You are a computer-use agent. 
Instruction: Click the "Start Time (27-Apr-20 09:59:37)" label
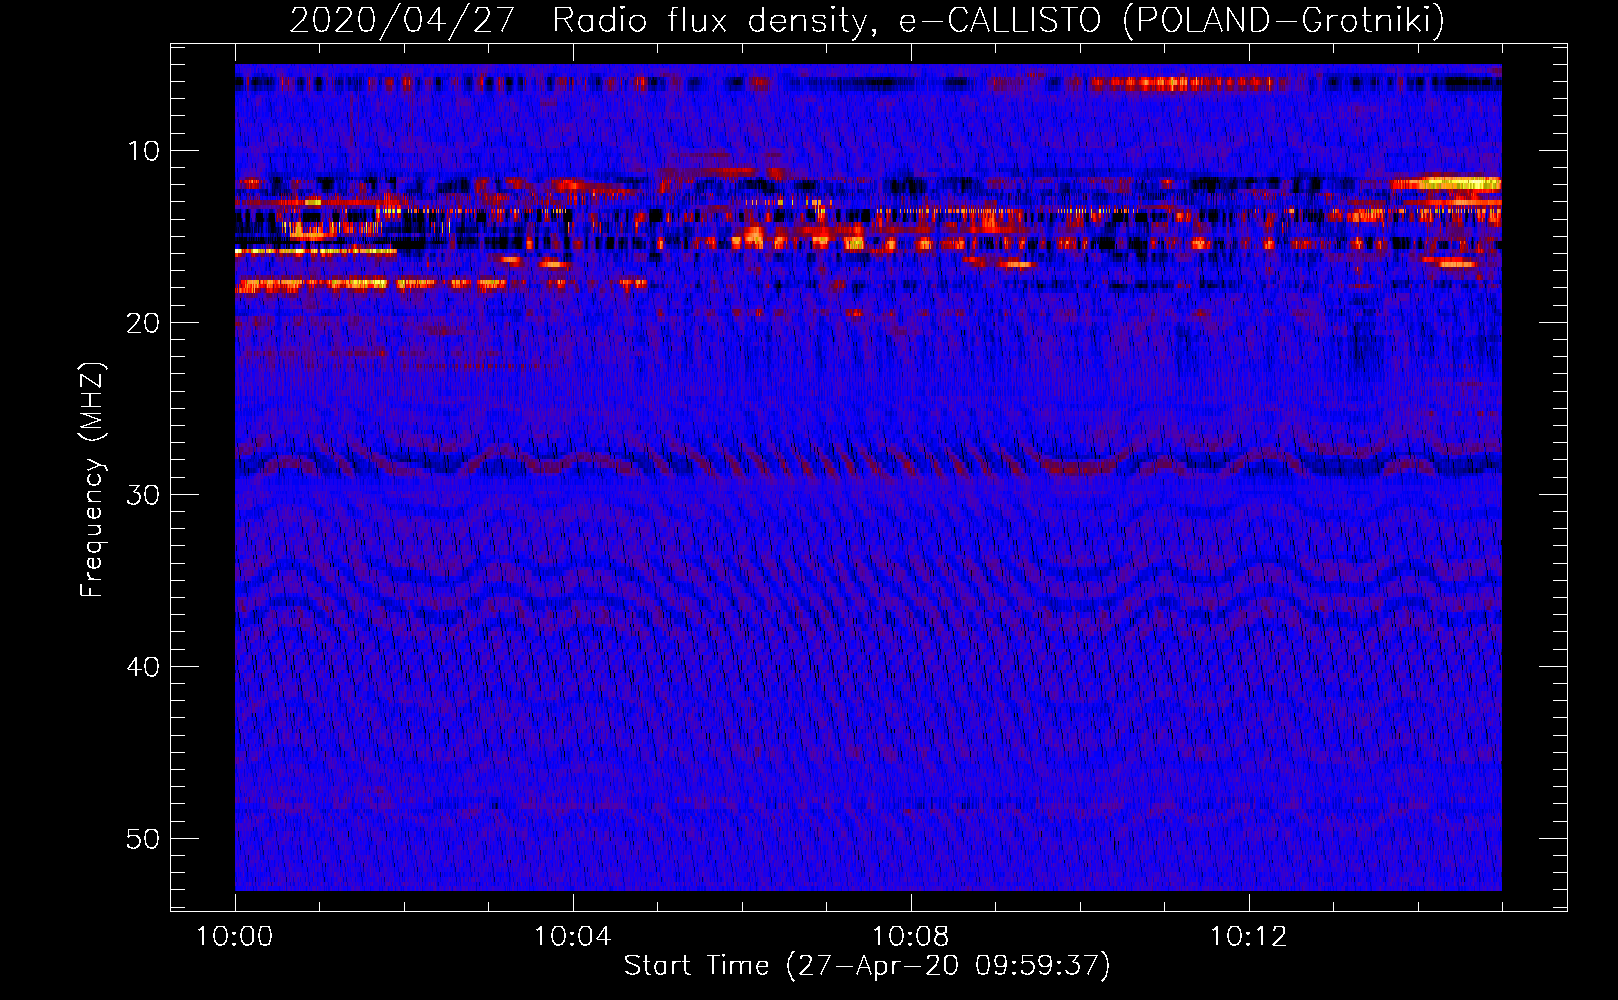(867, 966)
